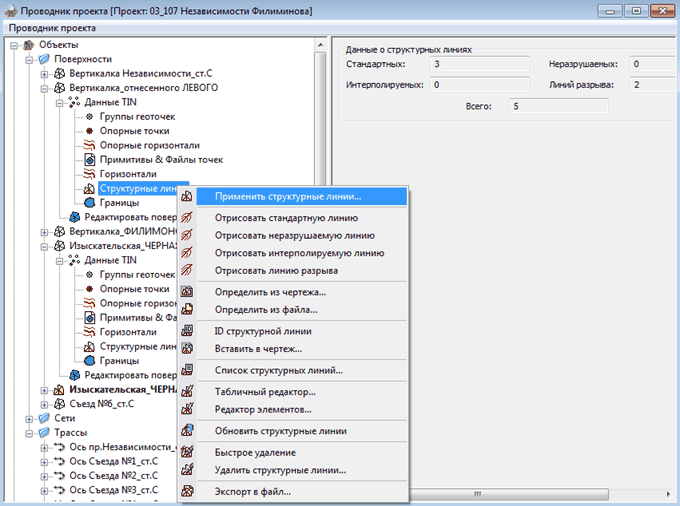Click the Экспорт в файл icon
Viewport: 680px width, 506px height.
(x=187, y=492)
